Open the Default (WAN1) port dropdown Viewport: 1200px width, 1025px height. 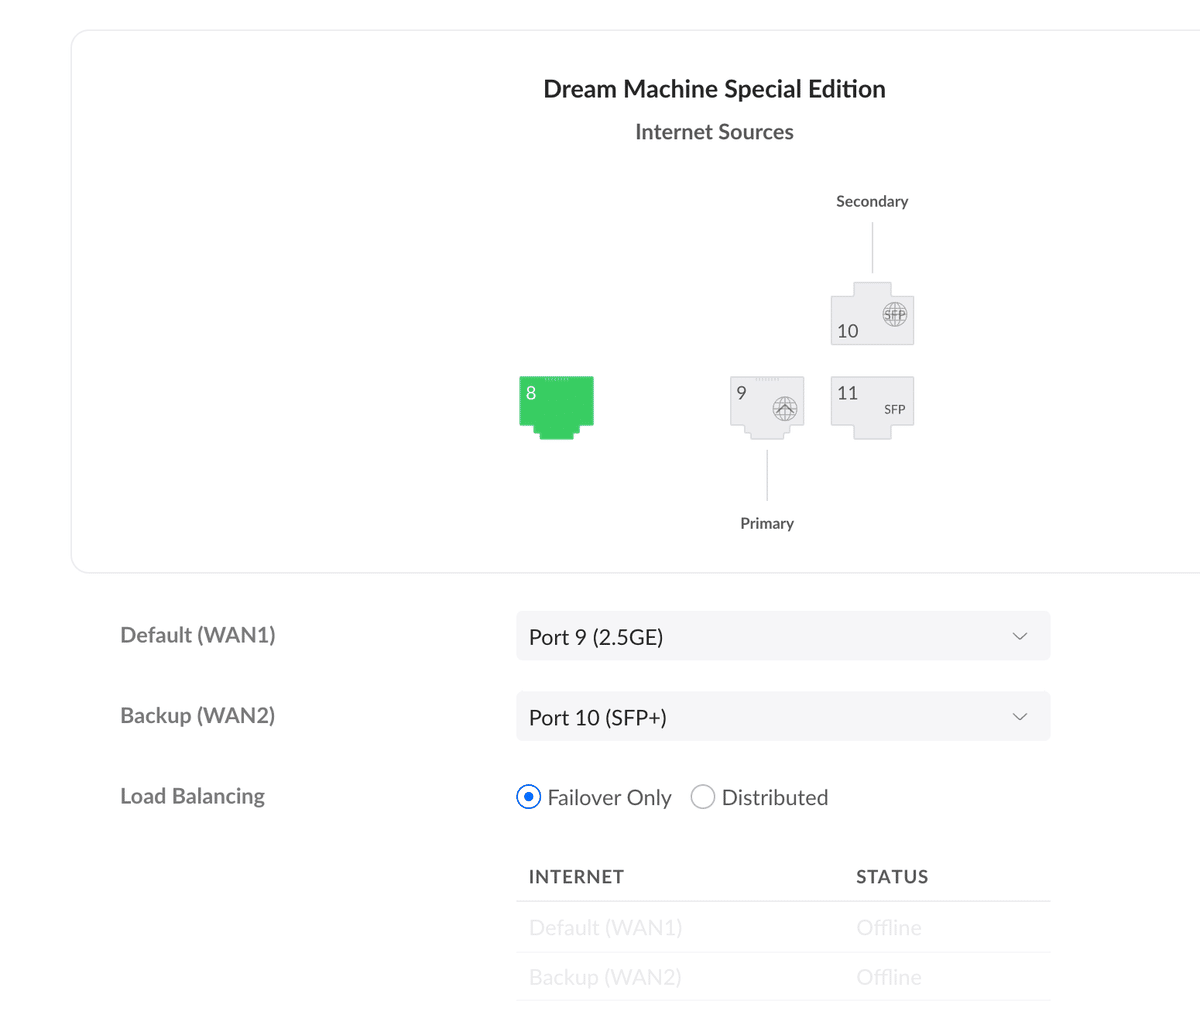pyautogui.click(x=783, y=636)
